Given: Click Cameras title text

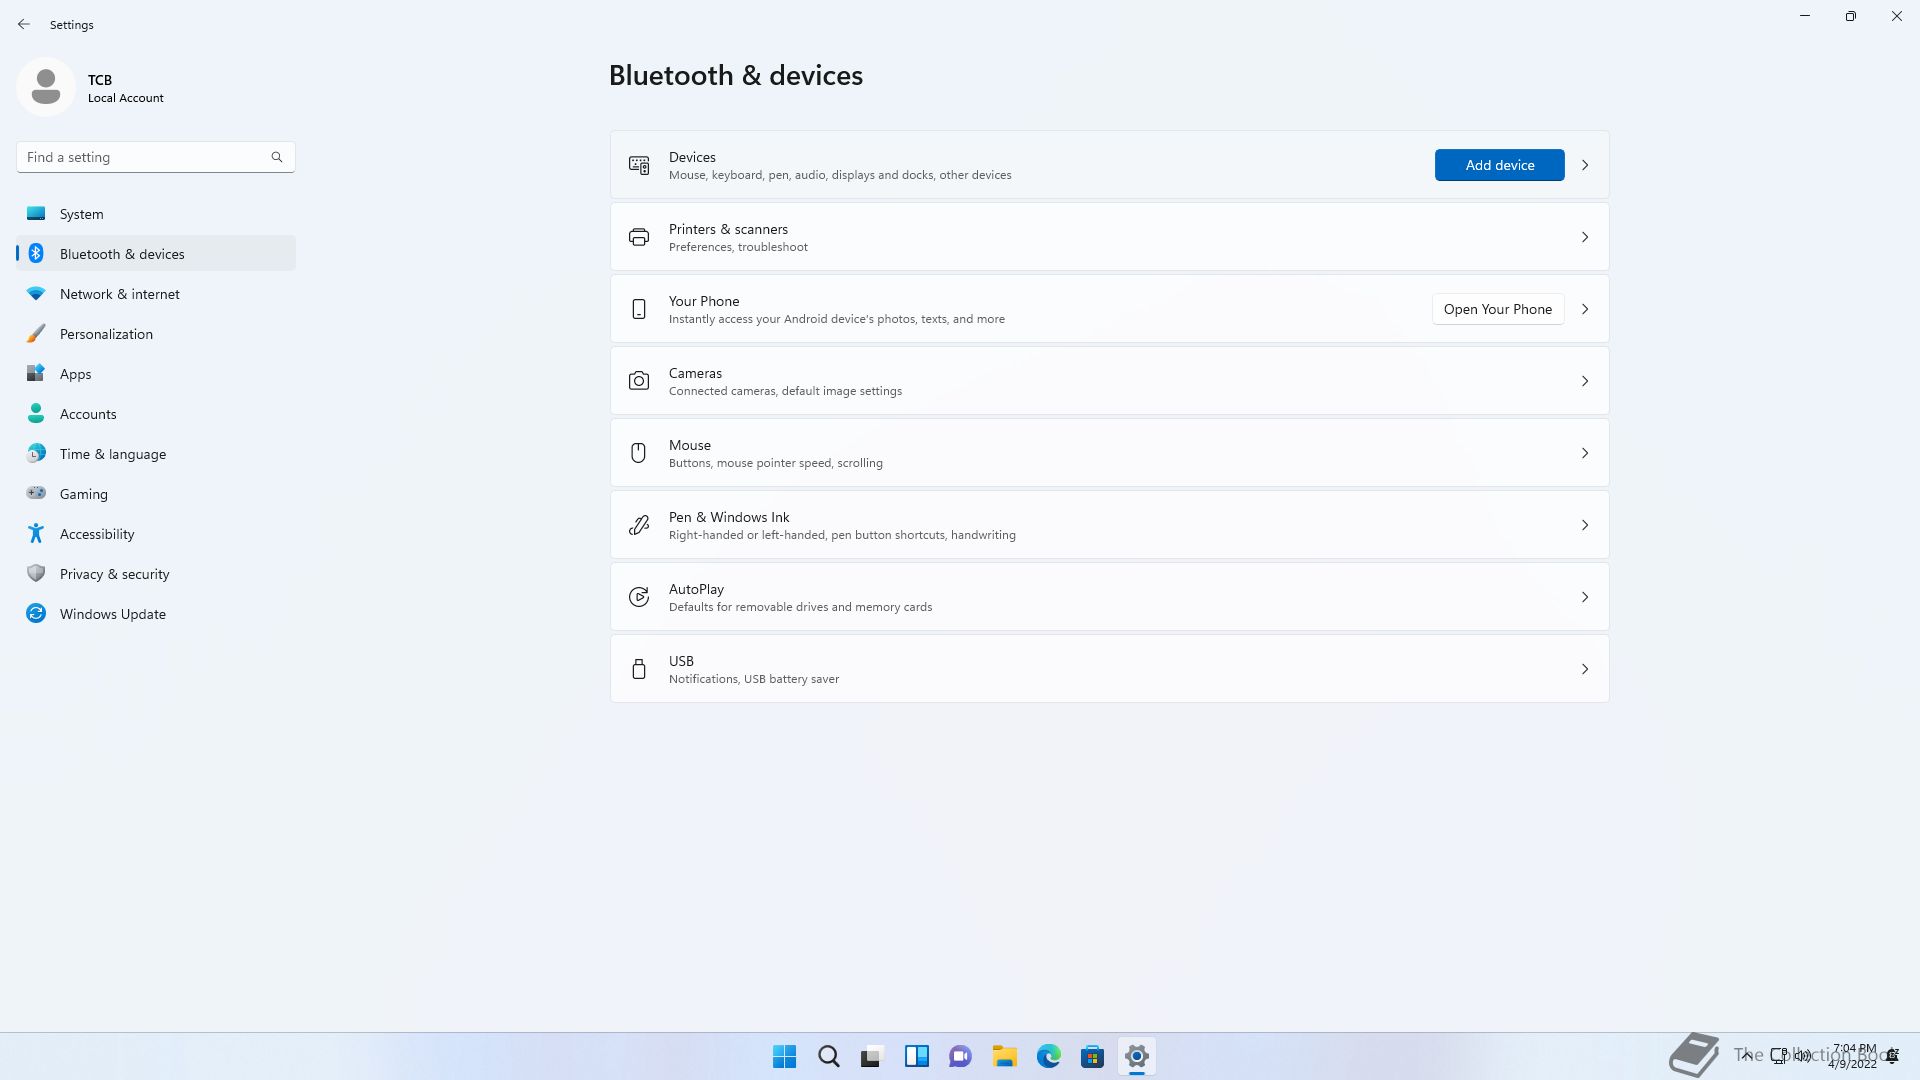Looking at the screenshot, I should tap(695, 373).
